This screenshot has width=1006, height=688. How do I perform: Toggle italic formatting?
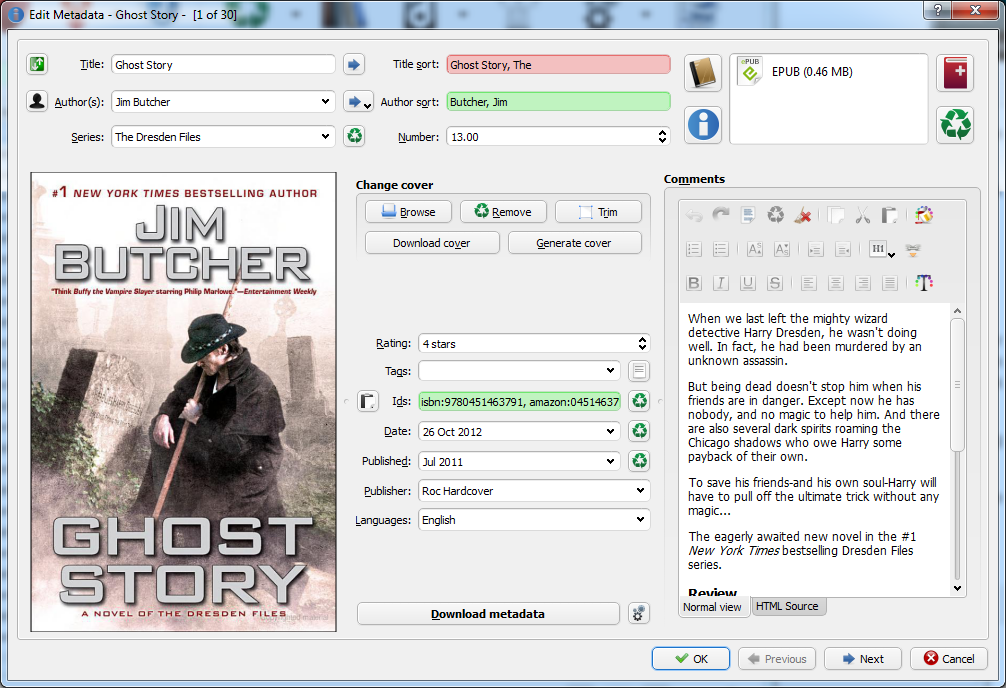point(720,283)
